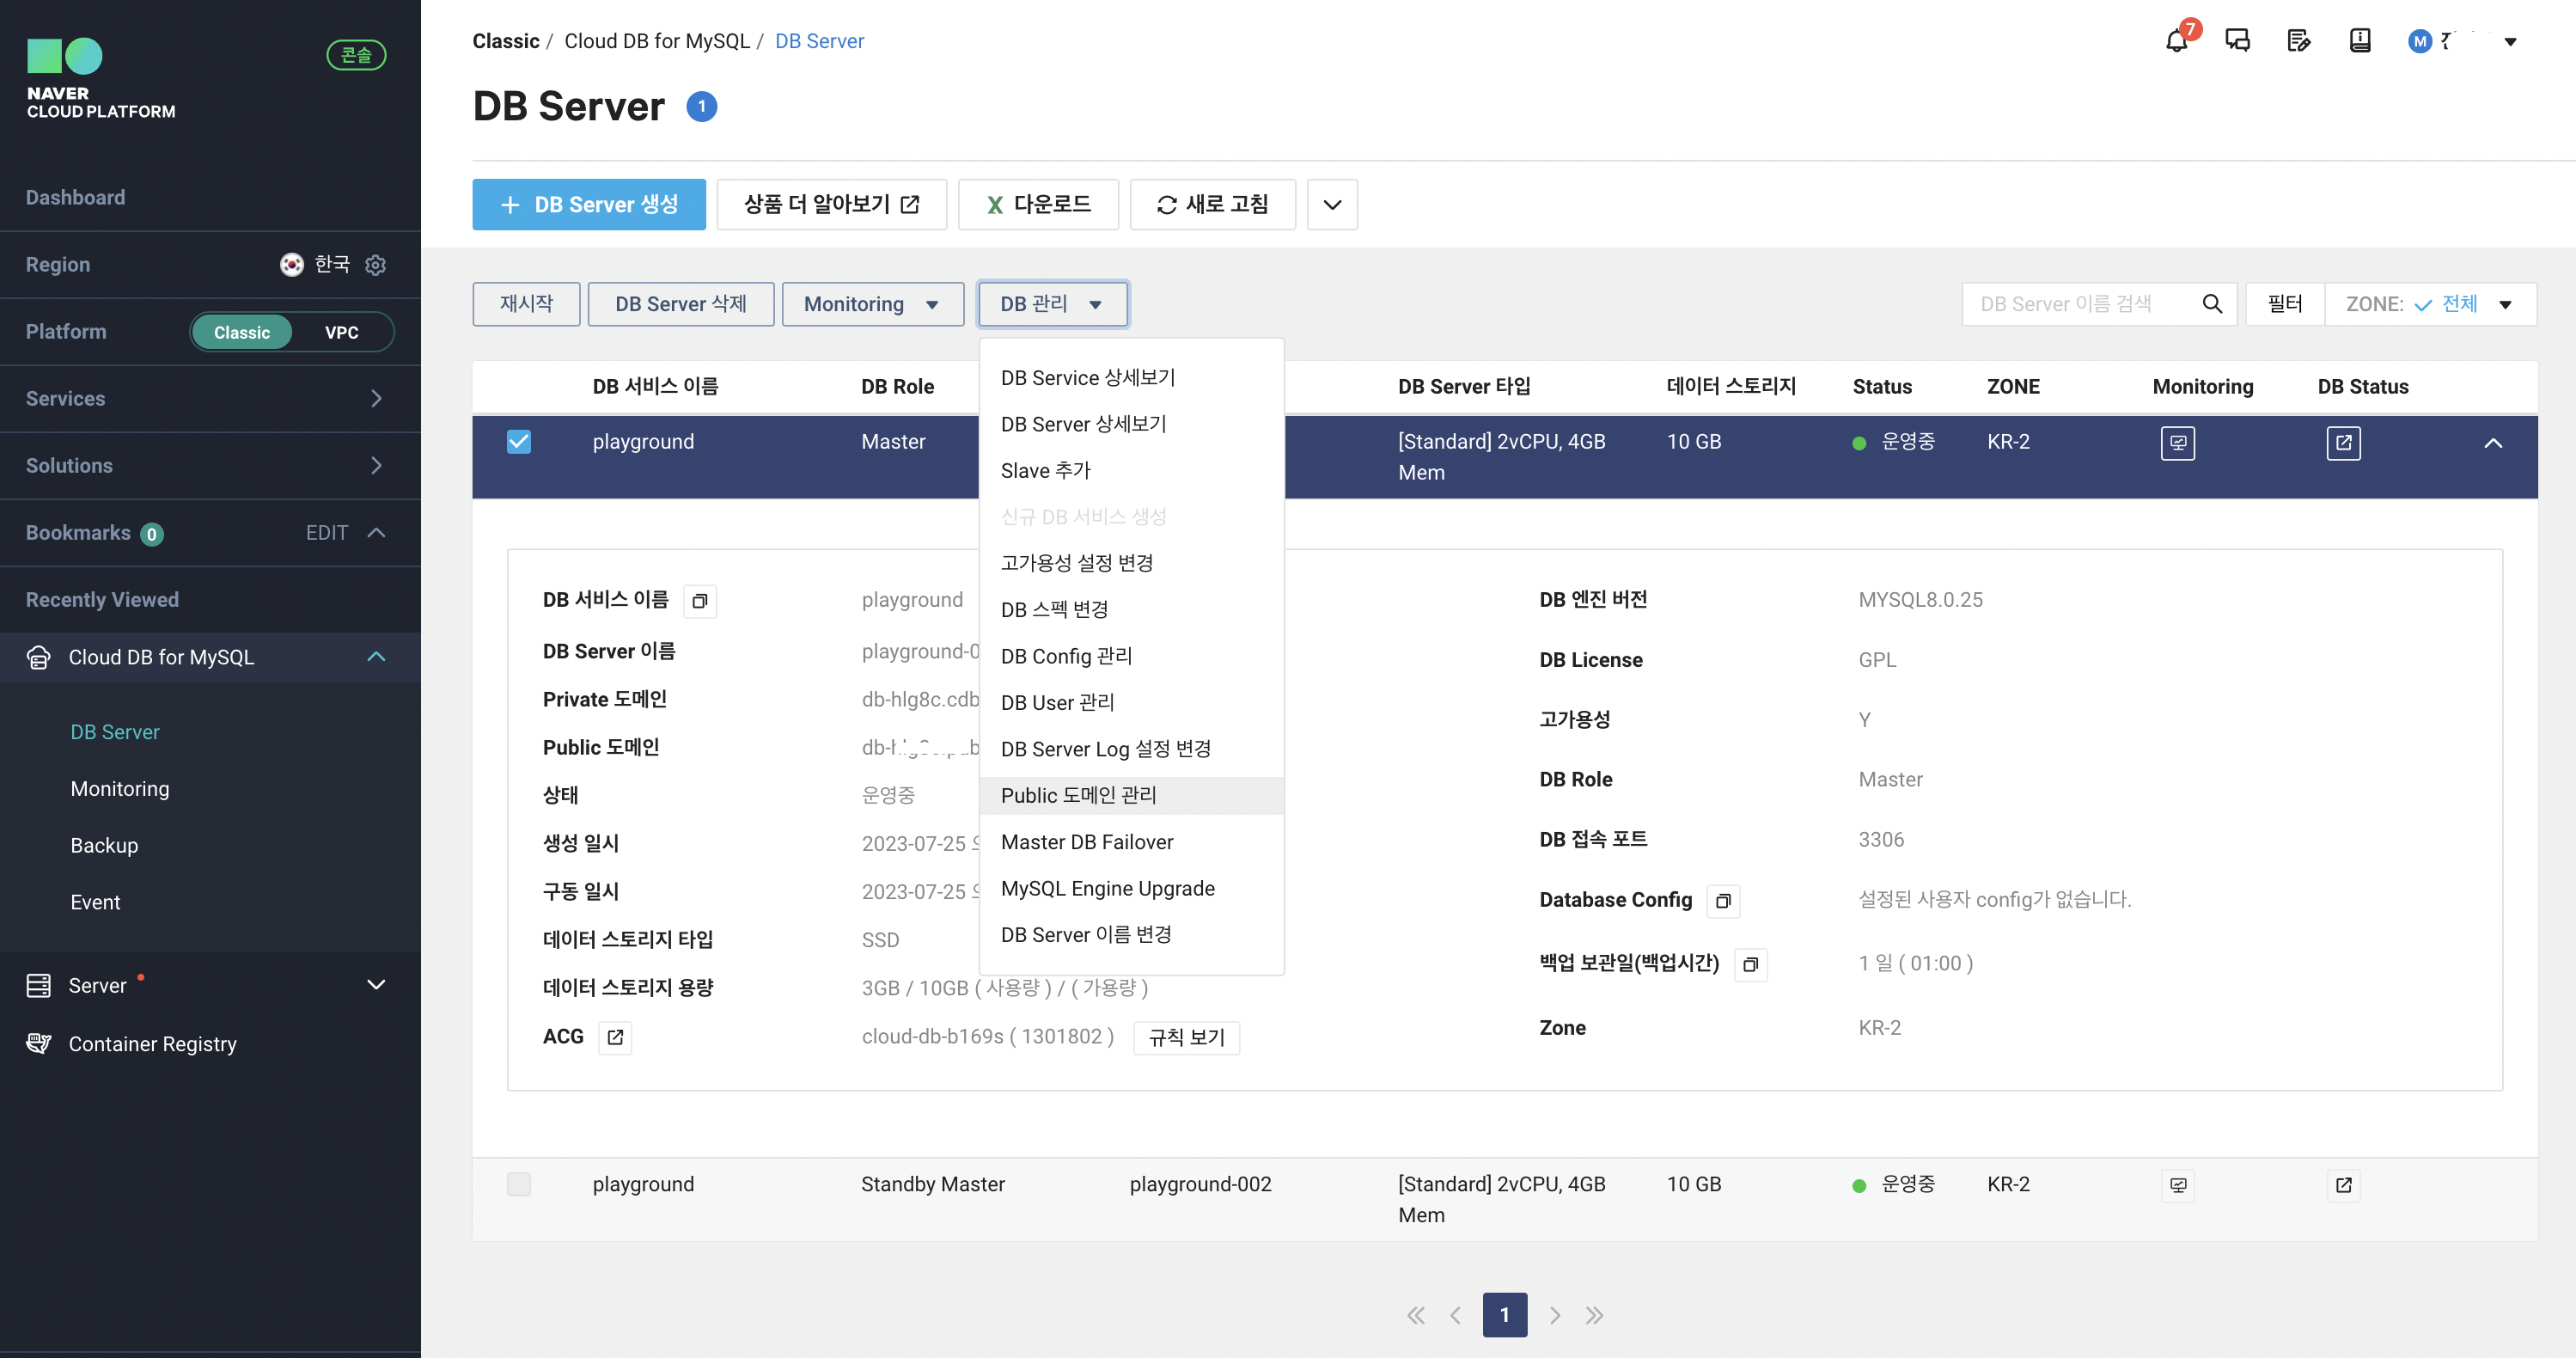This screenshot has width=2576, height=1358.
Task: Open the Monitoring dropdown button
Action: coord(872,304)
